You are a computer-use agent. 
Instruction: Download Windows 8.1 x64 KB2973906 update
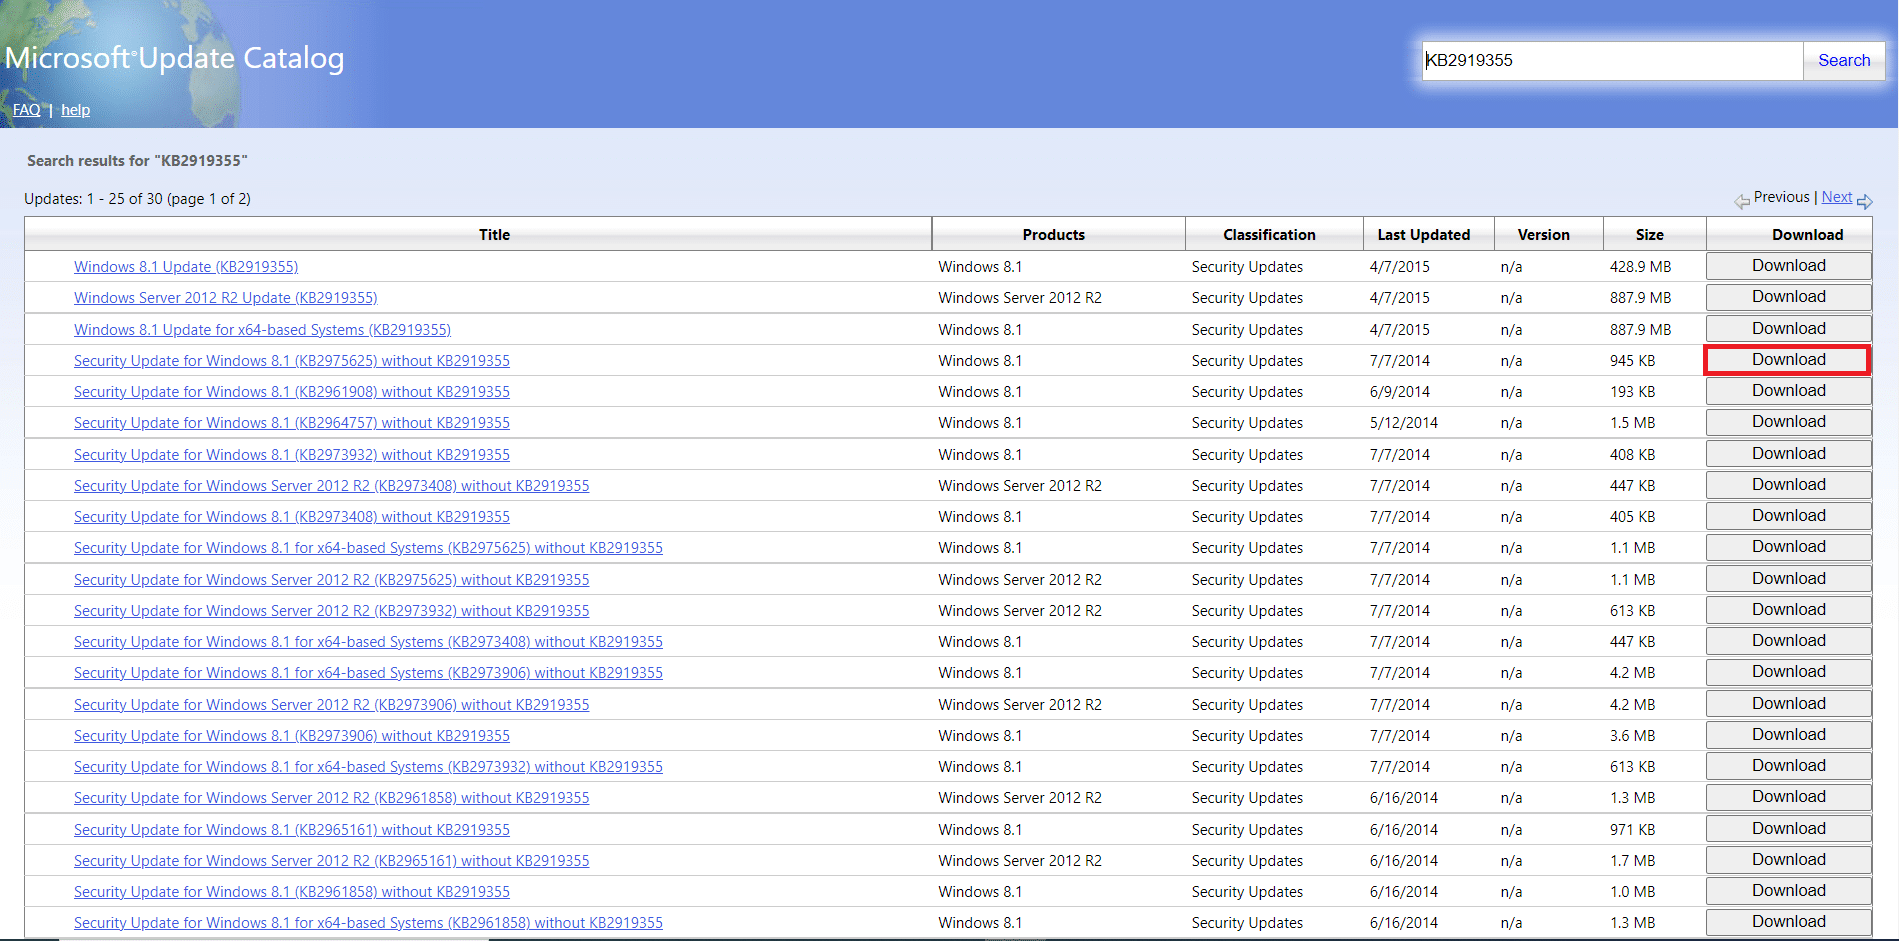[1788, 672]
